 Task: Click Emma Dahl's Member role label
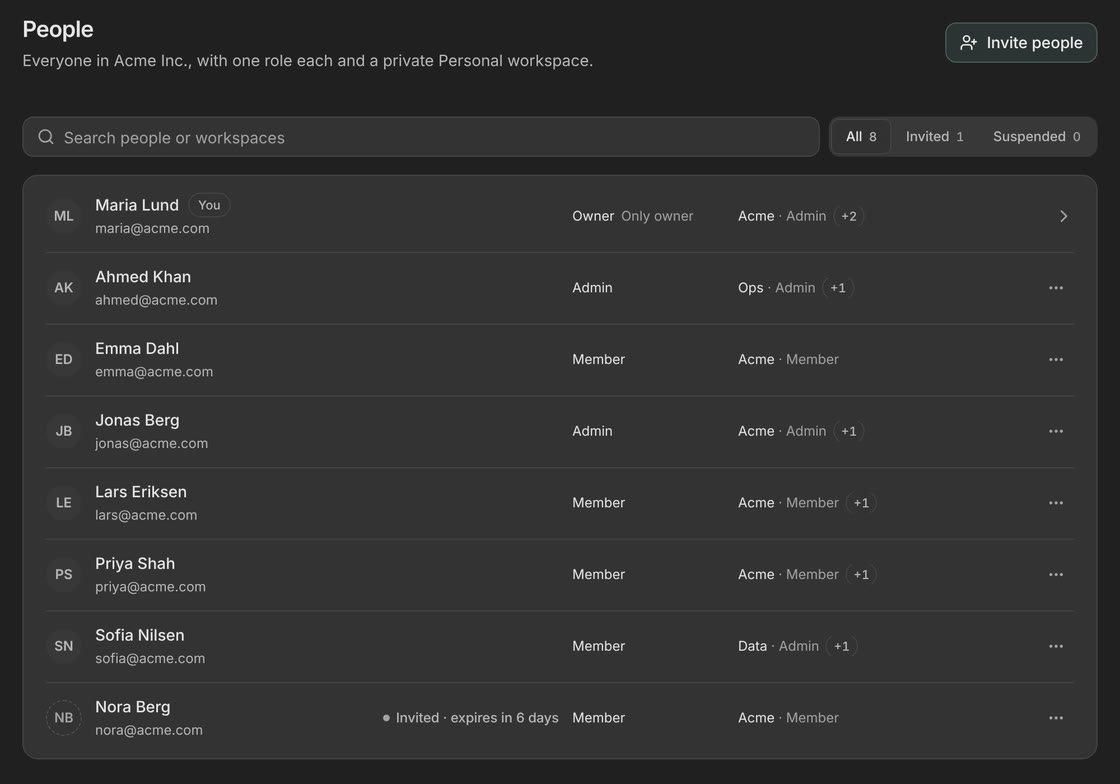[599, 359]
